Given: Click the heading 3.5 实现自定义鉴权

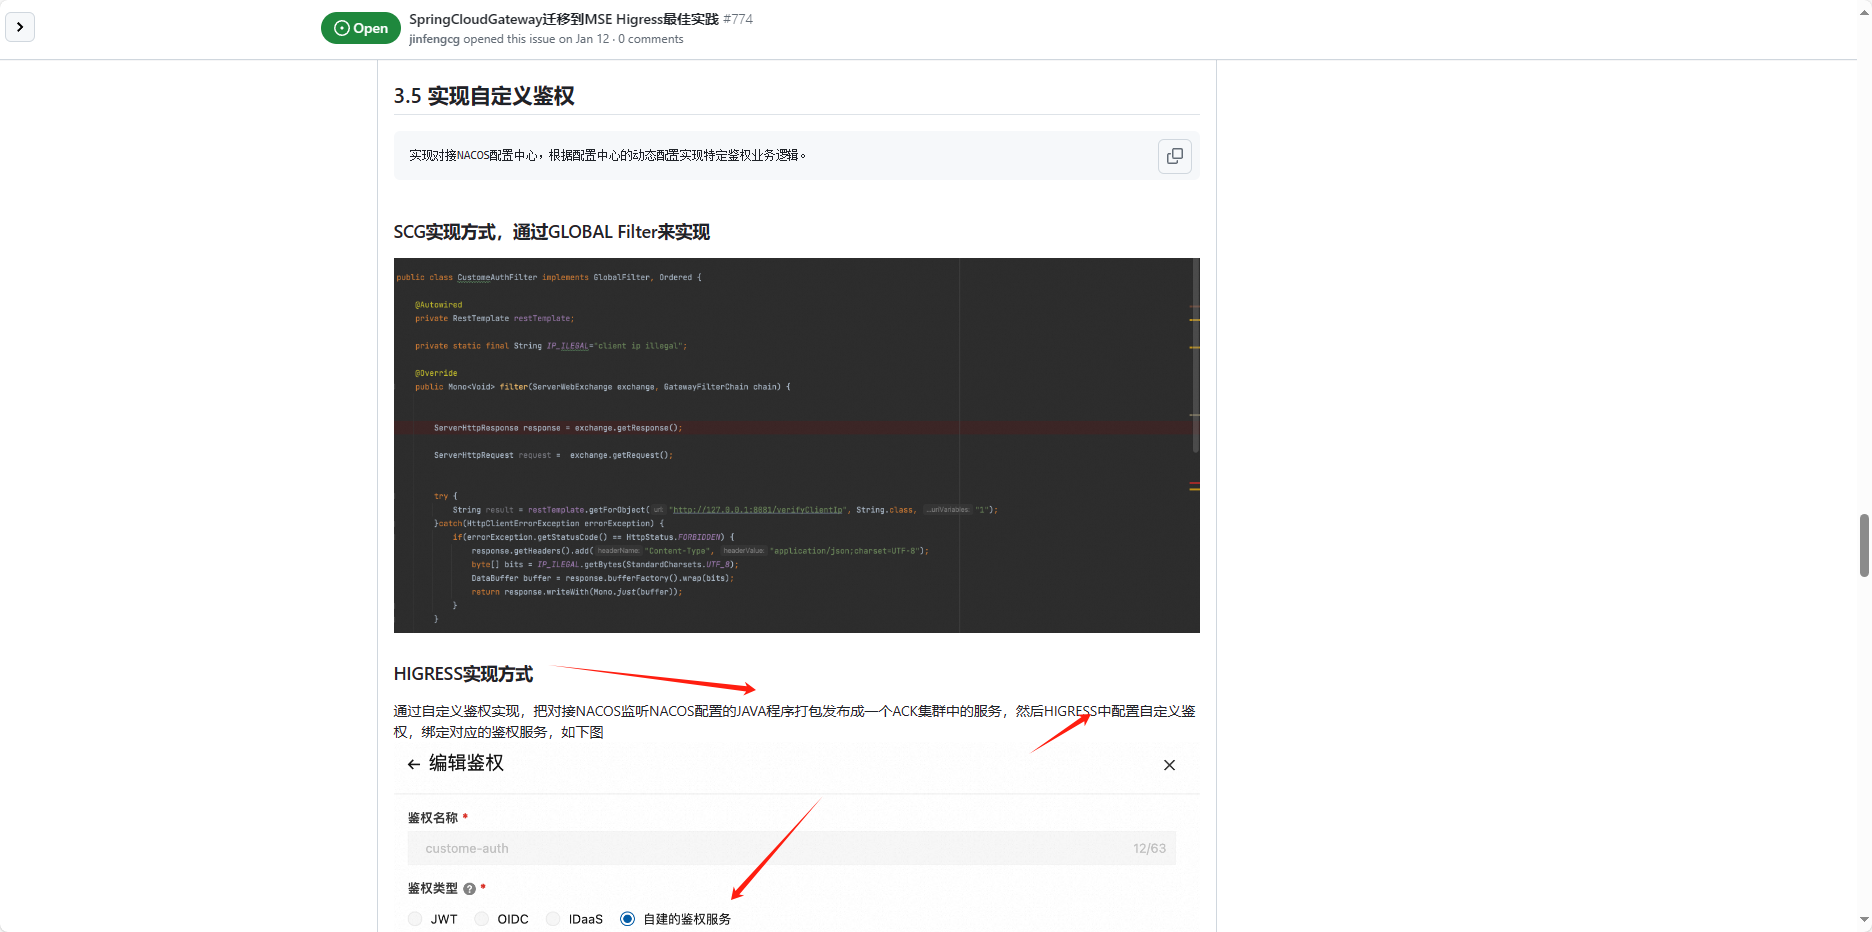Looking at the screenshot, I should (x=484, y=96).
